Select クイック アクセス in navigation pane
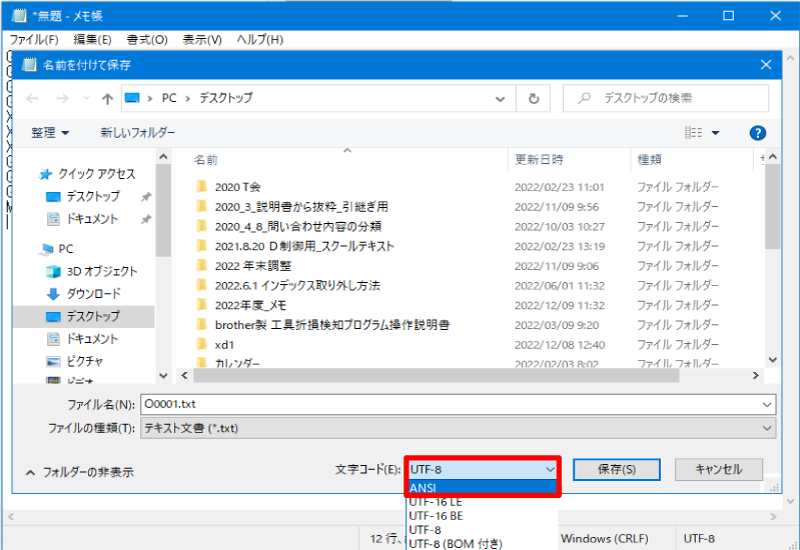Image resolution: width=800 pixels, height=550 pixels. [x=87, y=174]
